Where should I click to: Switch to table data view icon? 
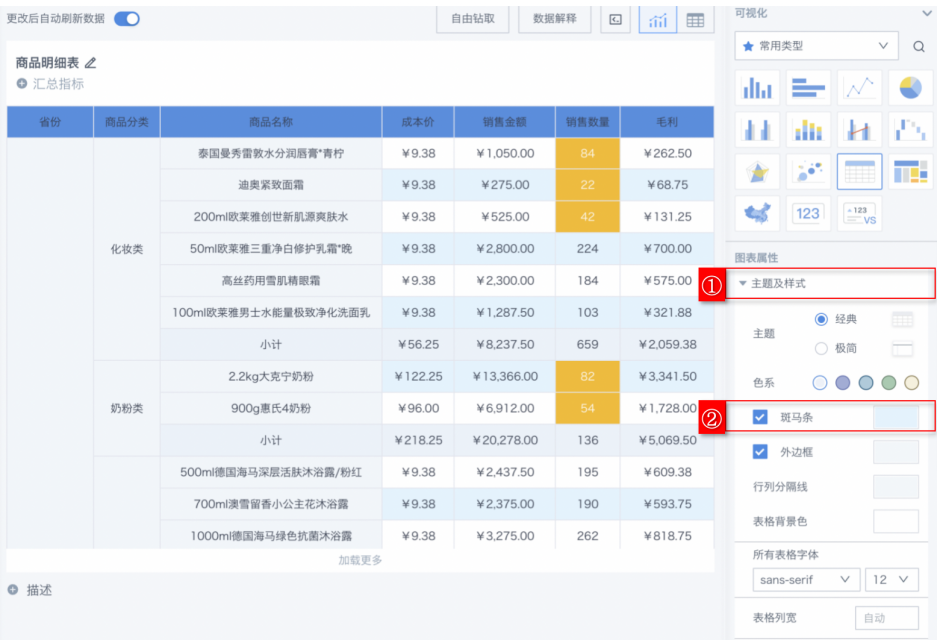[695, 20]
